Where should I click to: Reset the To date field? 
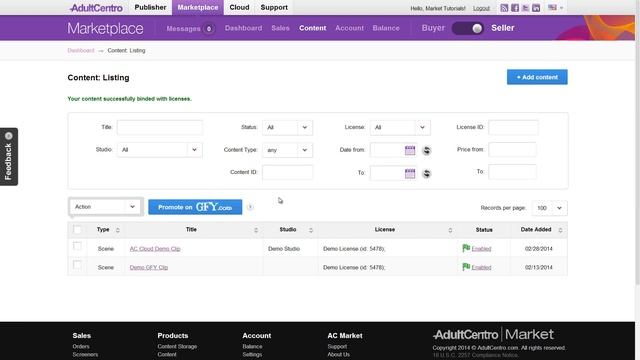tap(427, 173)
